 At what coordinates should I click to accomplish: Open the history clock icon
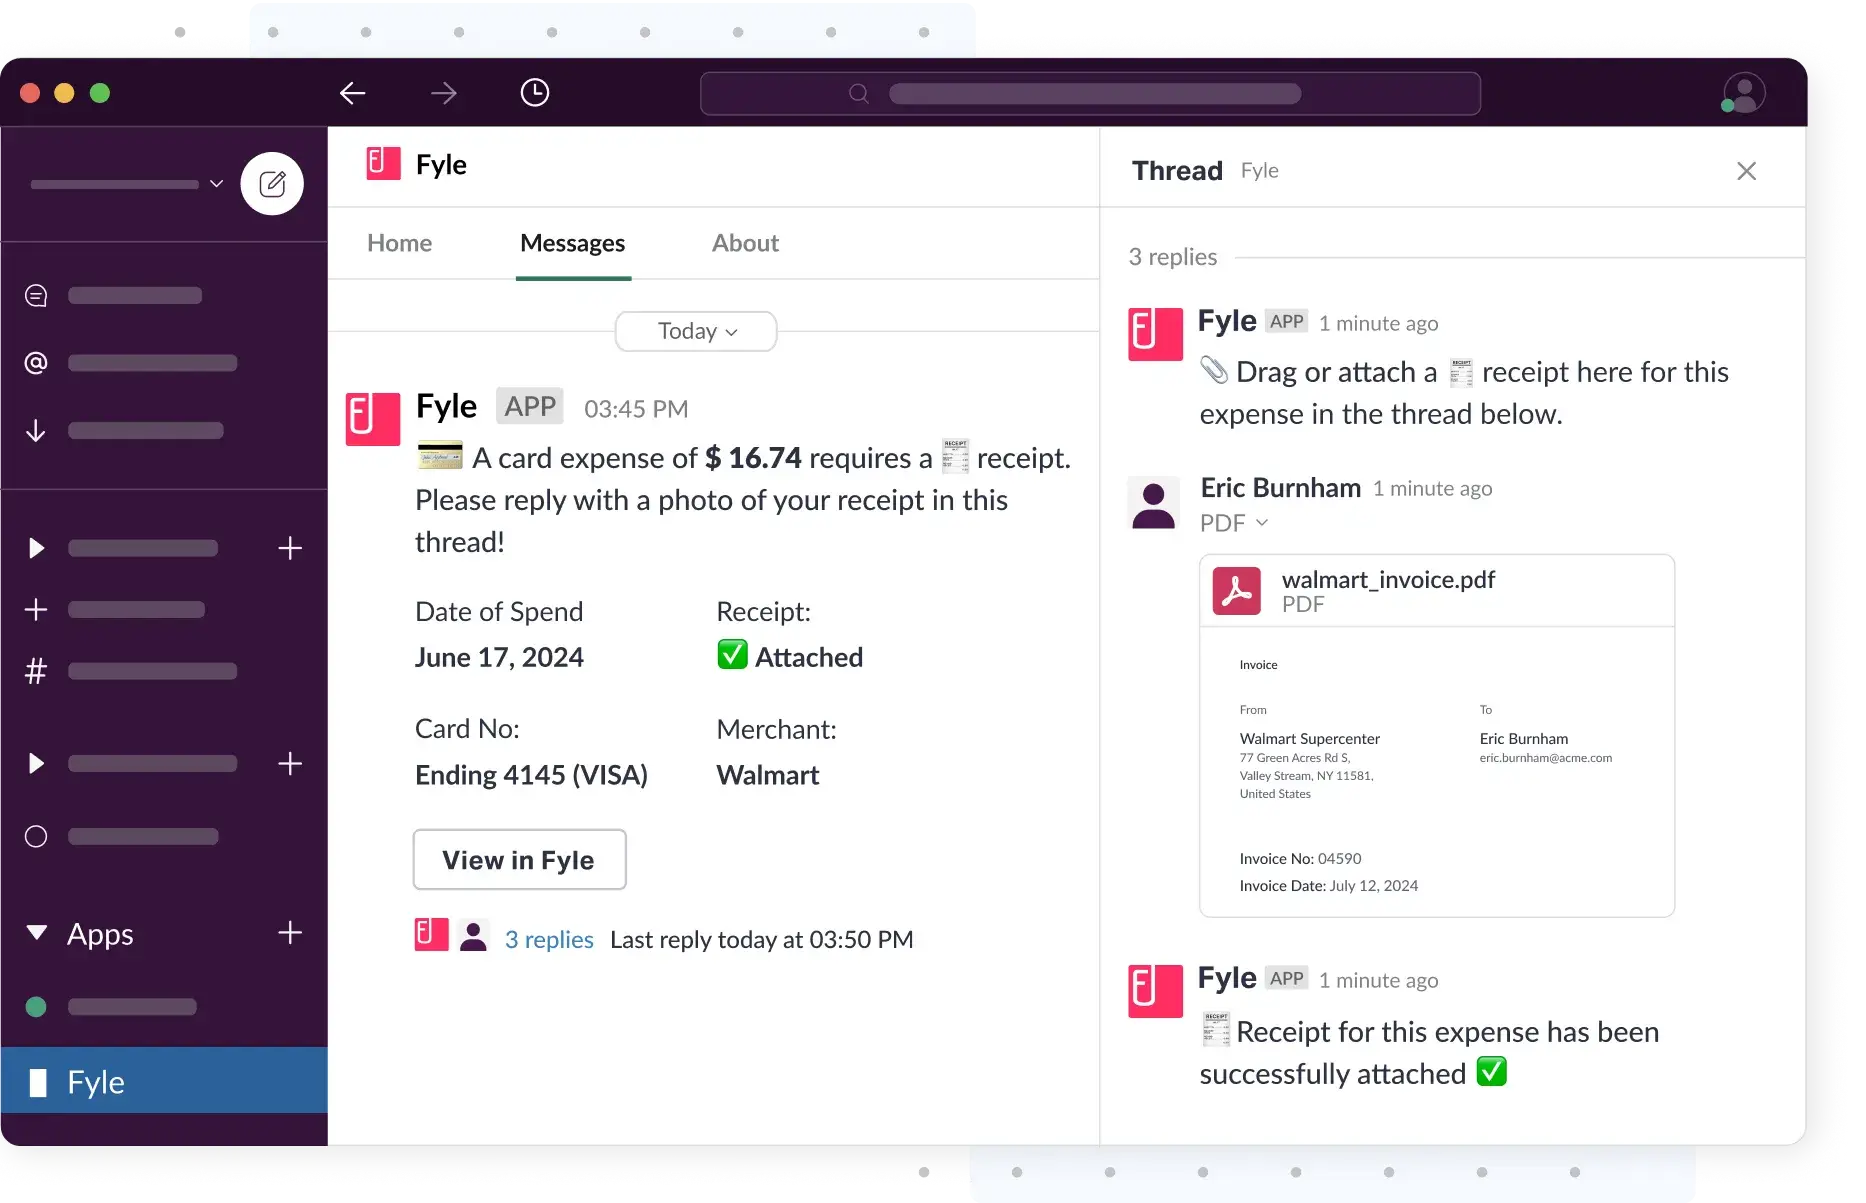535,93
